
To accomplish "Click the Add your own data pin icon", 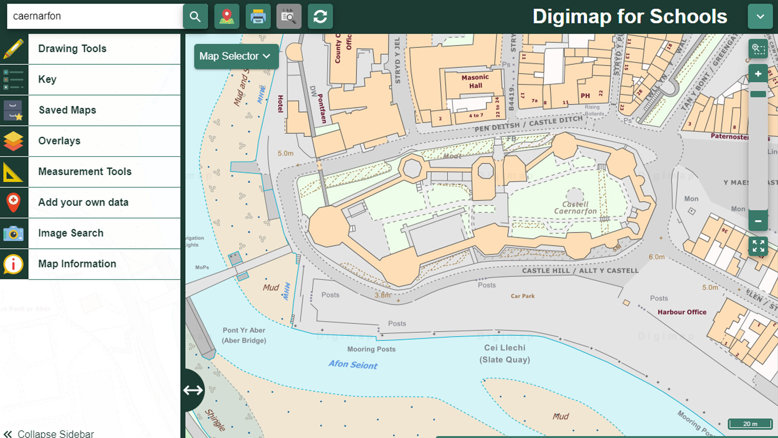I will coord(13,202).
